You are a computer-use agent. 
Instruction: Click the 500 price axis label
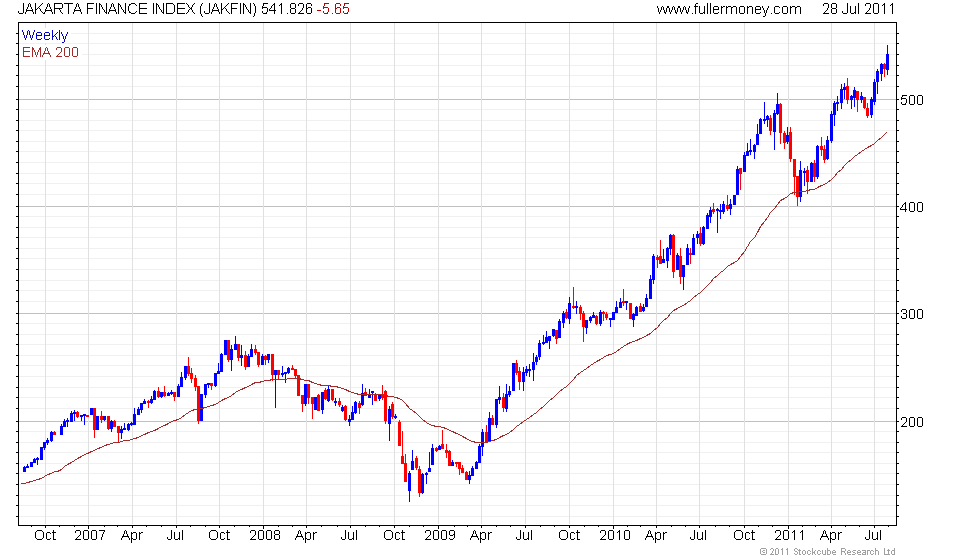912,100
